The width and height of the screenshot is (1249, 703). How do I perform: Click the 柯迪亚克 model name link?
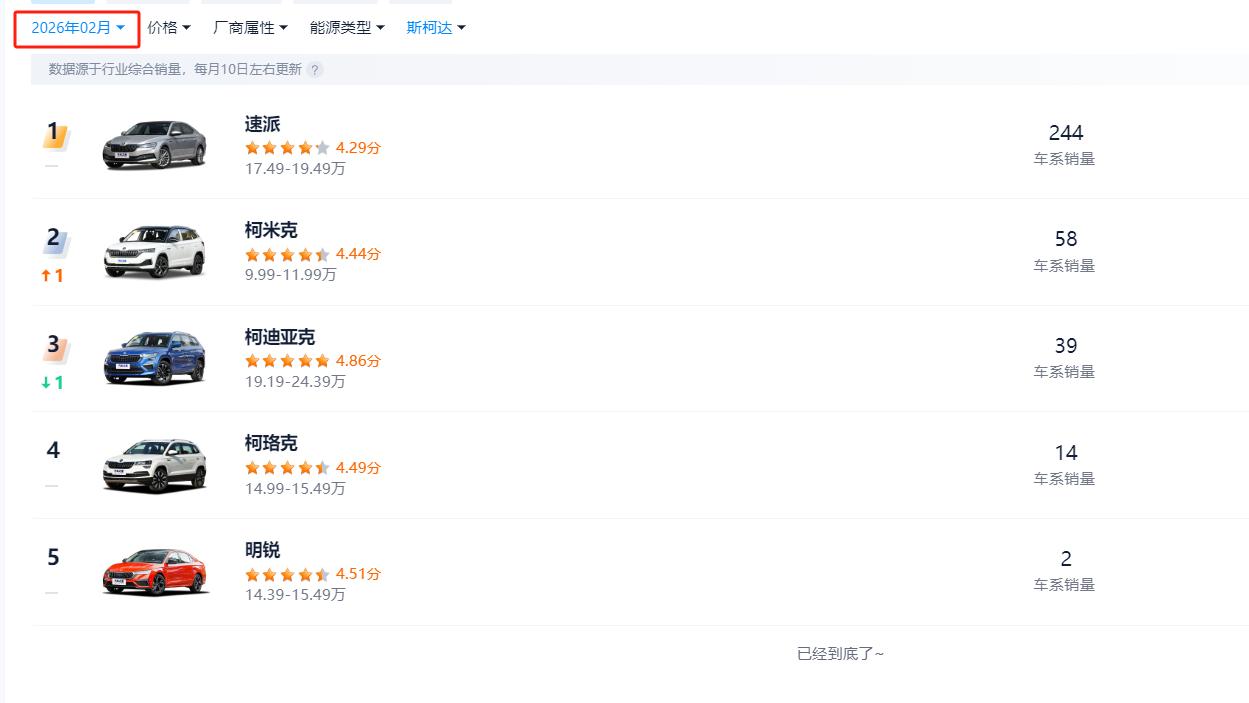tap(280, 337)
